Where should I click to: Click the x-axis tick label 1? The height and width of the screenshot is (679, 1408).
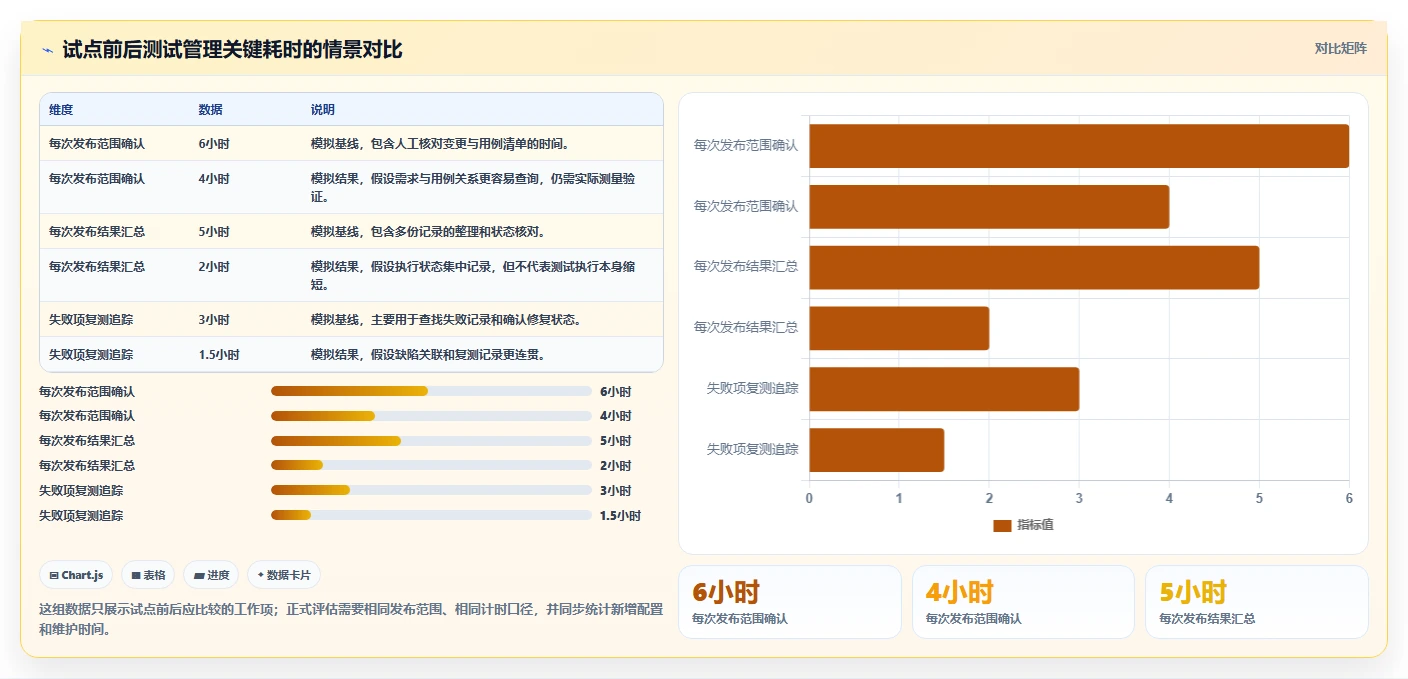point(899,498)
